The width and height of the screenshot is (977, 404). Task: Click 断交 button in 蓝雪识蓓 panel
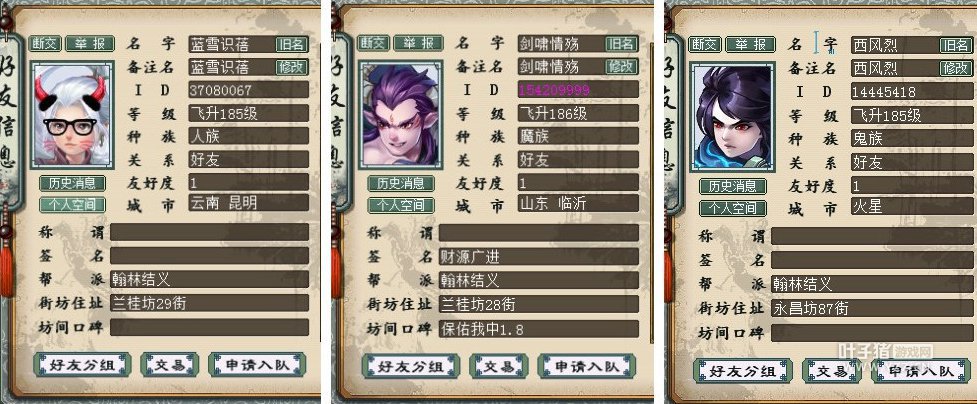(45, 44)
